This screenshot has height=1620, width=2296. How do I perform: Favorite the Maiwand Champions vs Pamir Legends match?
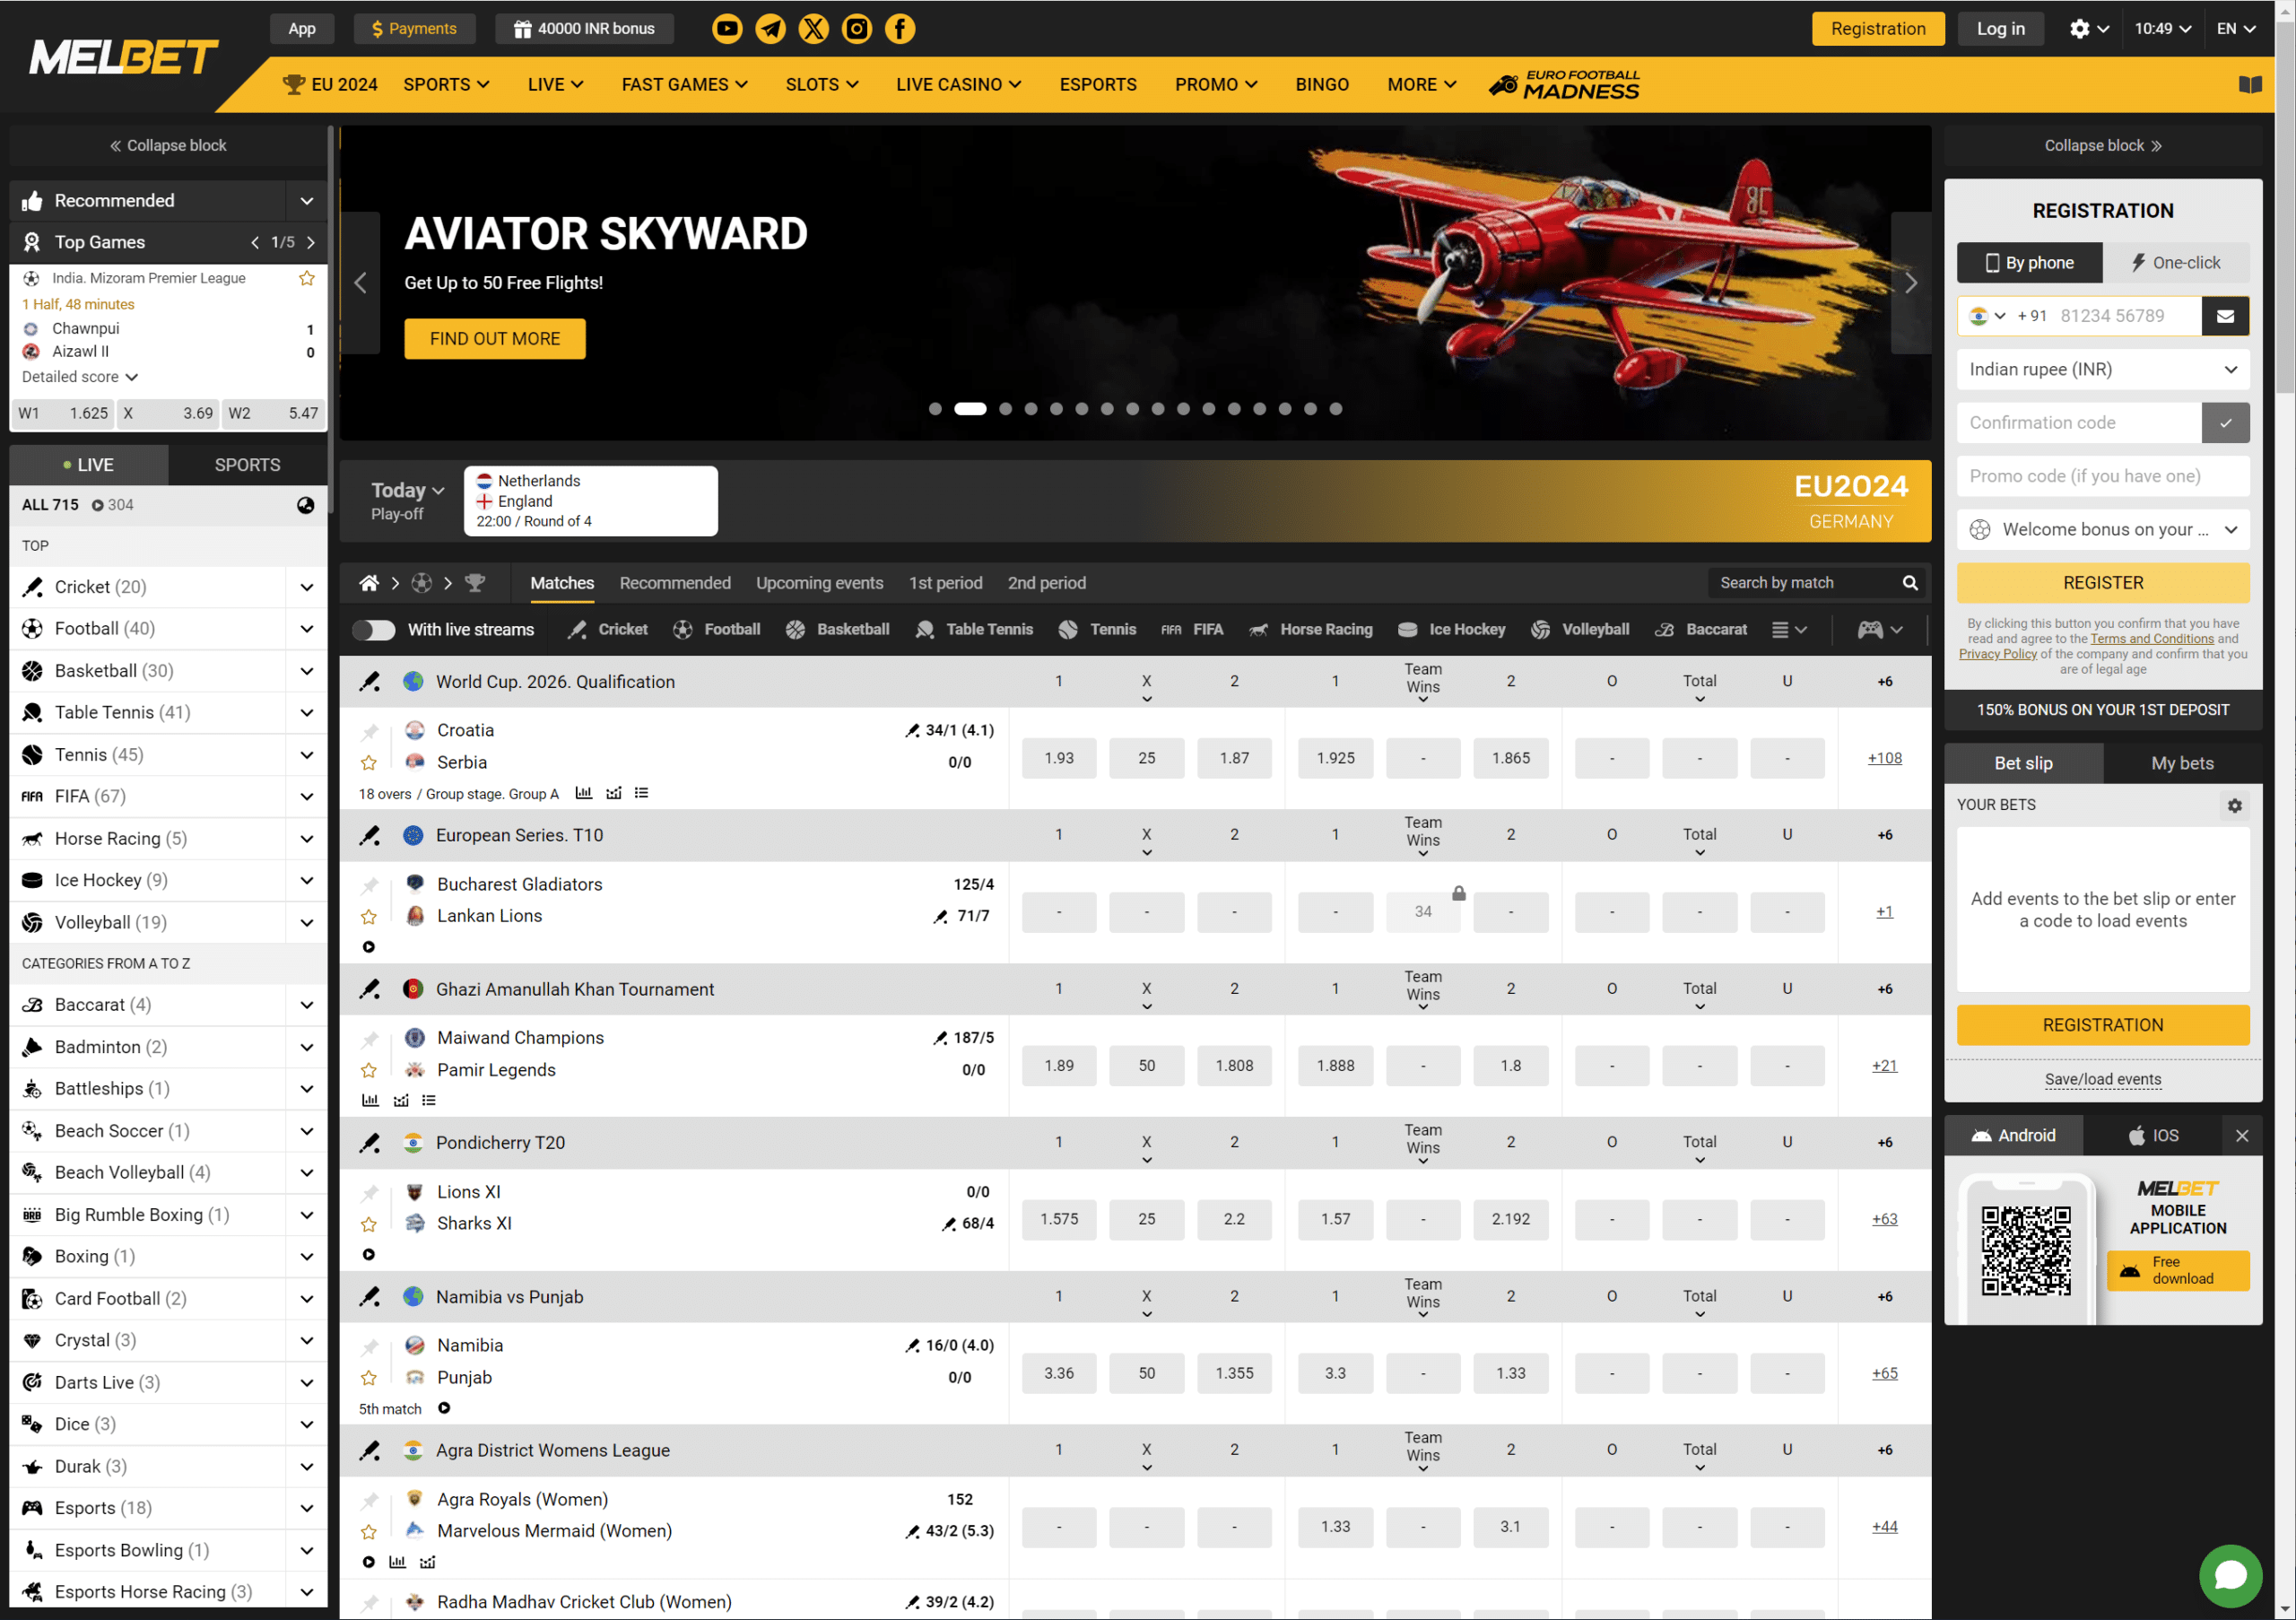tap(369, 1071)
